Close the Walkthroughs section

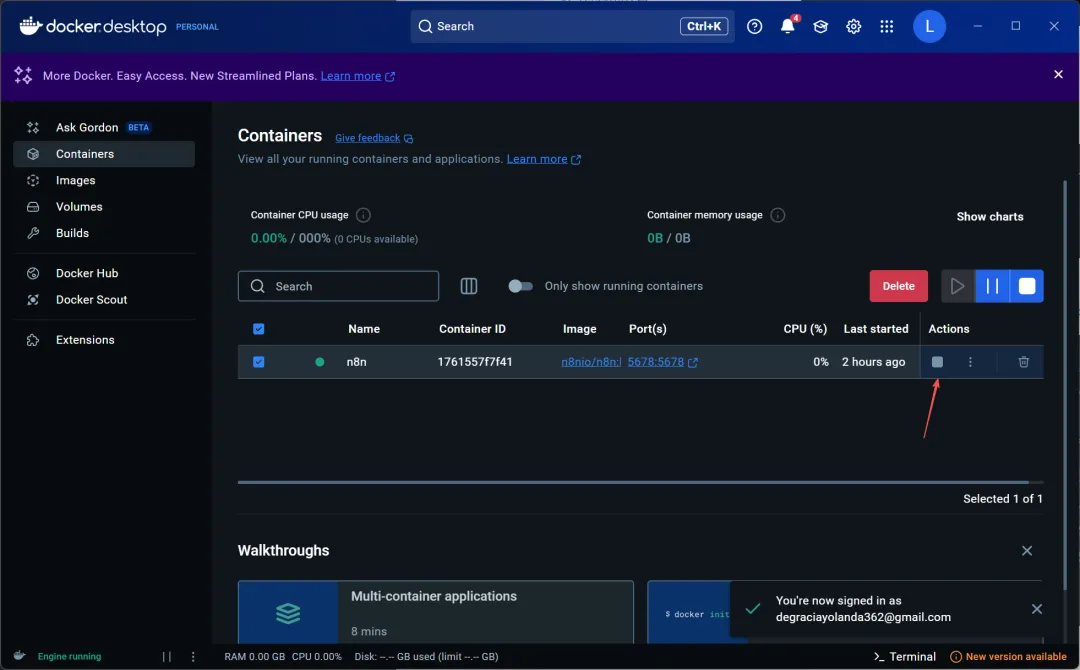1026,550
